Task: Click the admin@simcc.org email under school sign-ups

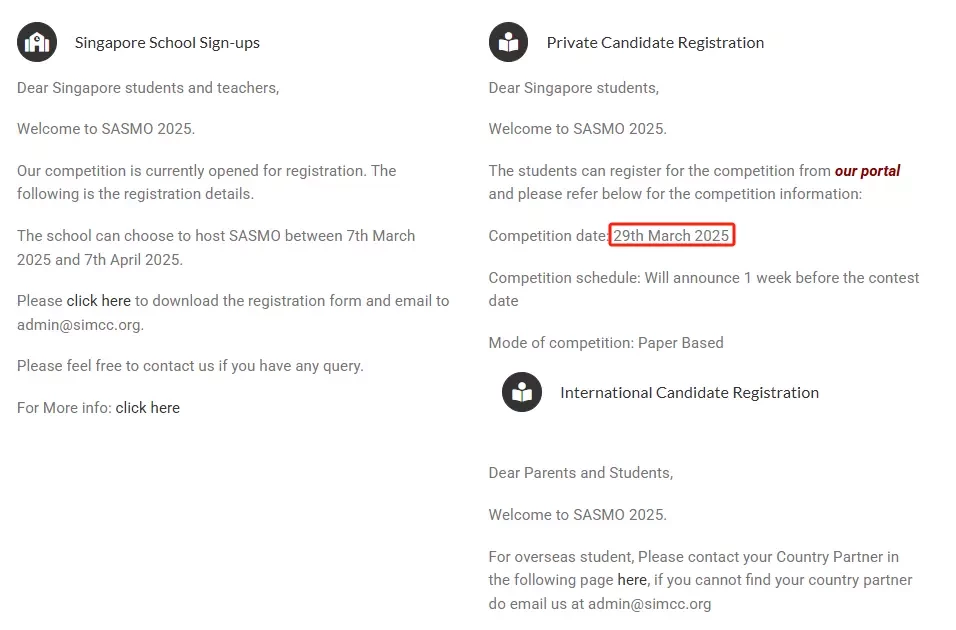Action: coord(79,325)
